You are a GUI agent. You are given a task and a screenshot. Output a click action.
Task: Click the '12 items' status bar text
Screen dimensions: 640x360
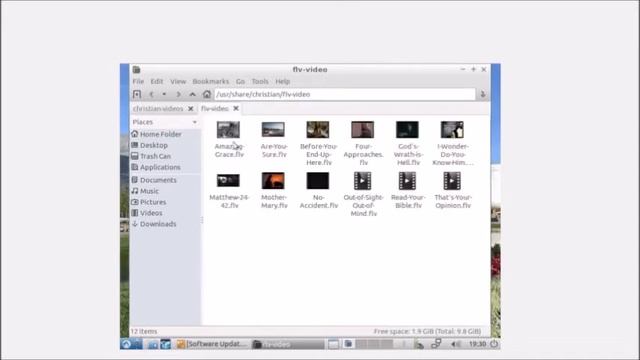pyautogui.click(x=144, y=331)
